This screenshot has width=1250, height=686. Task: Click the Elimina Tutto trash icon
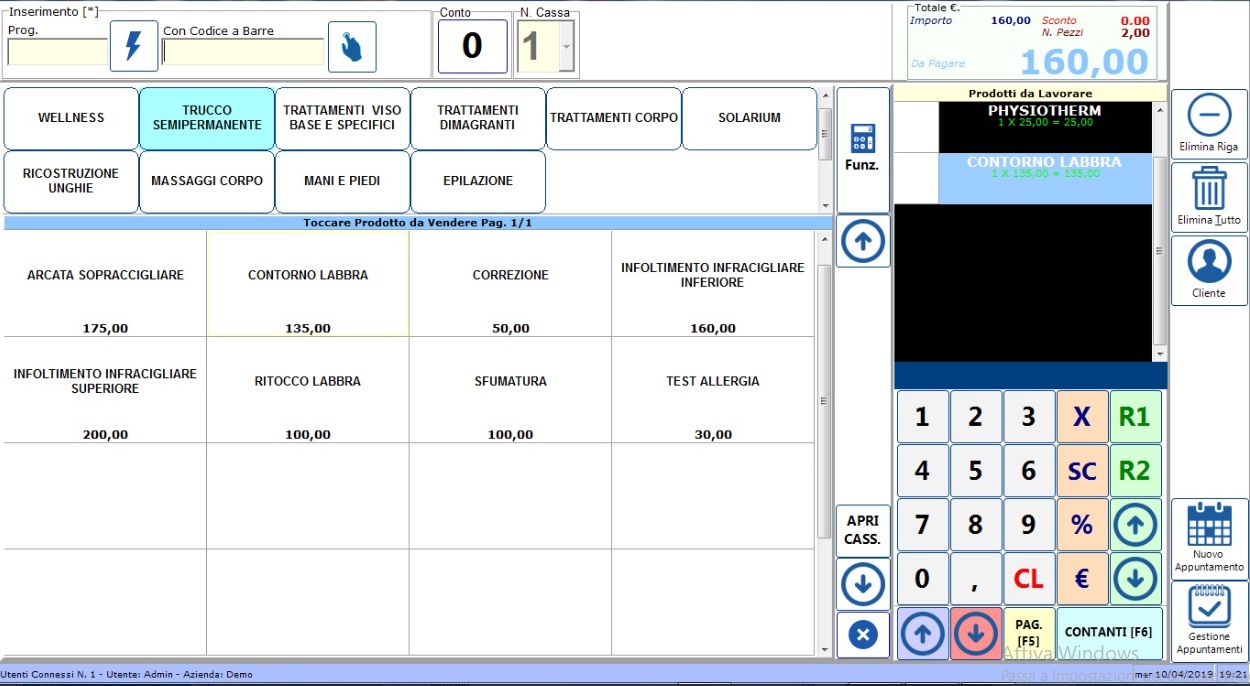click(x=1209, y=197)
